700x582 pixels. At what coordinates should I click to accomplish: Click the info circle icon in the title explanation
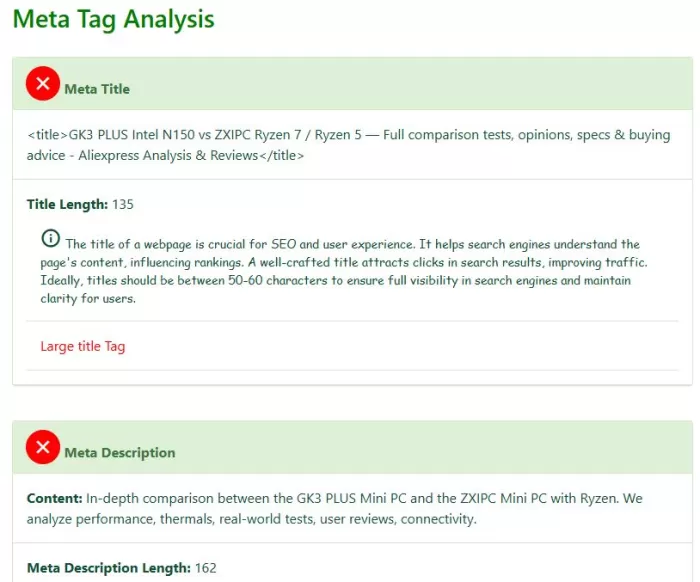[50, 239]
